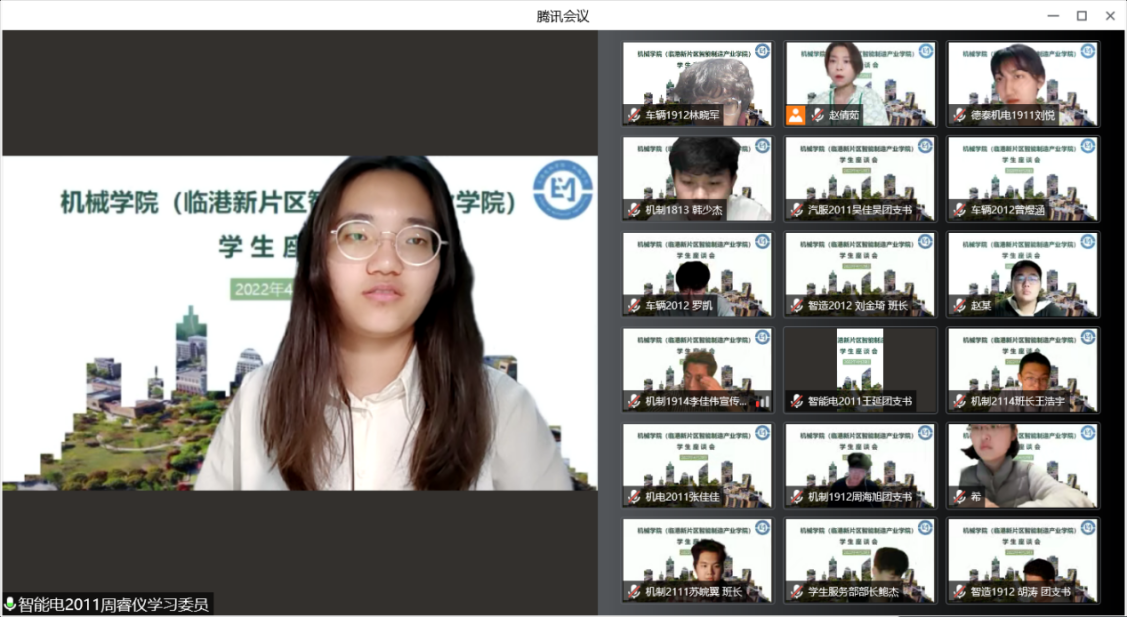Image resolution: width=1127 pixels, height=617 pixels.
Task: Click the 机制2114班长王浩宇 name label
Action: click(x=1017, y=401)
